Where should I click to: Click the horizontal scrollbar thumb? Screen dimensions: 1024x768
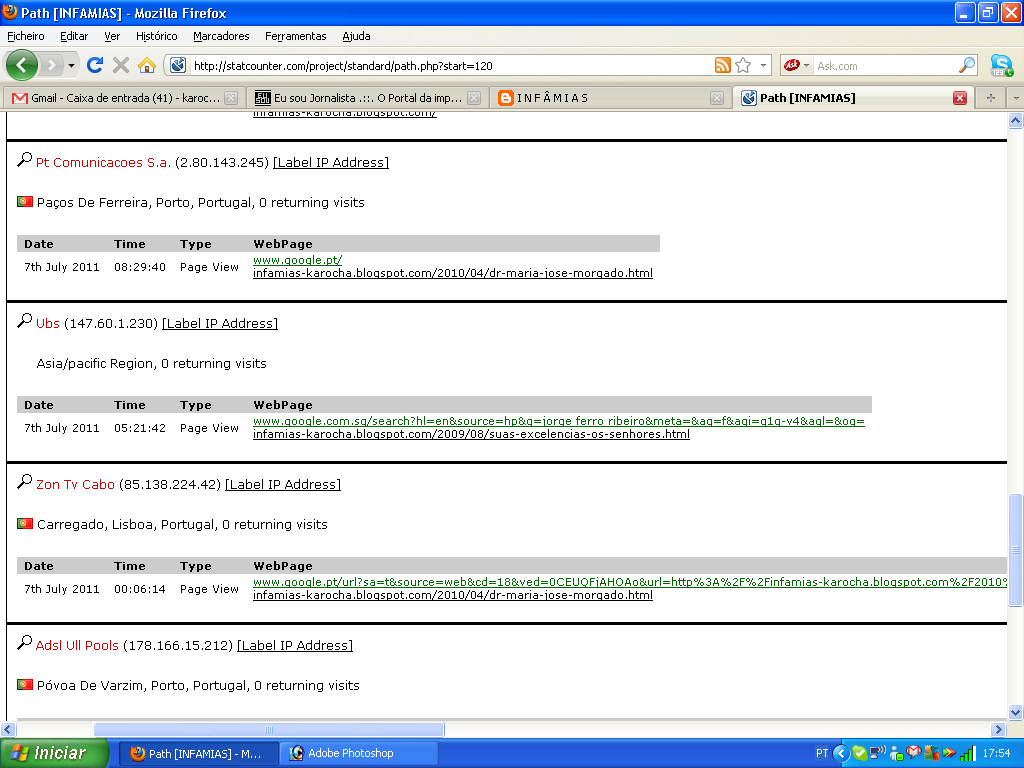click(x=269, y=729)
